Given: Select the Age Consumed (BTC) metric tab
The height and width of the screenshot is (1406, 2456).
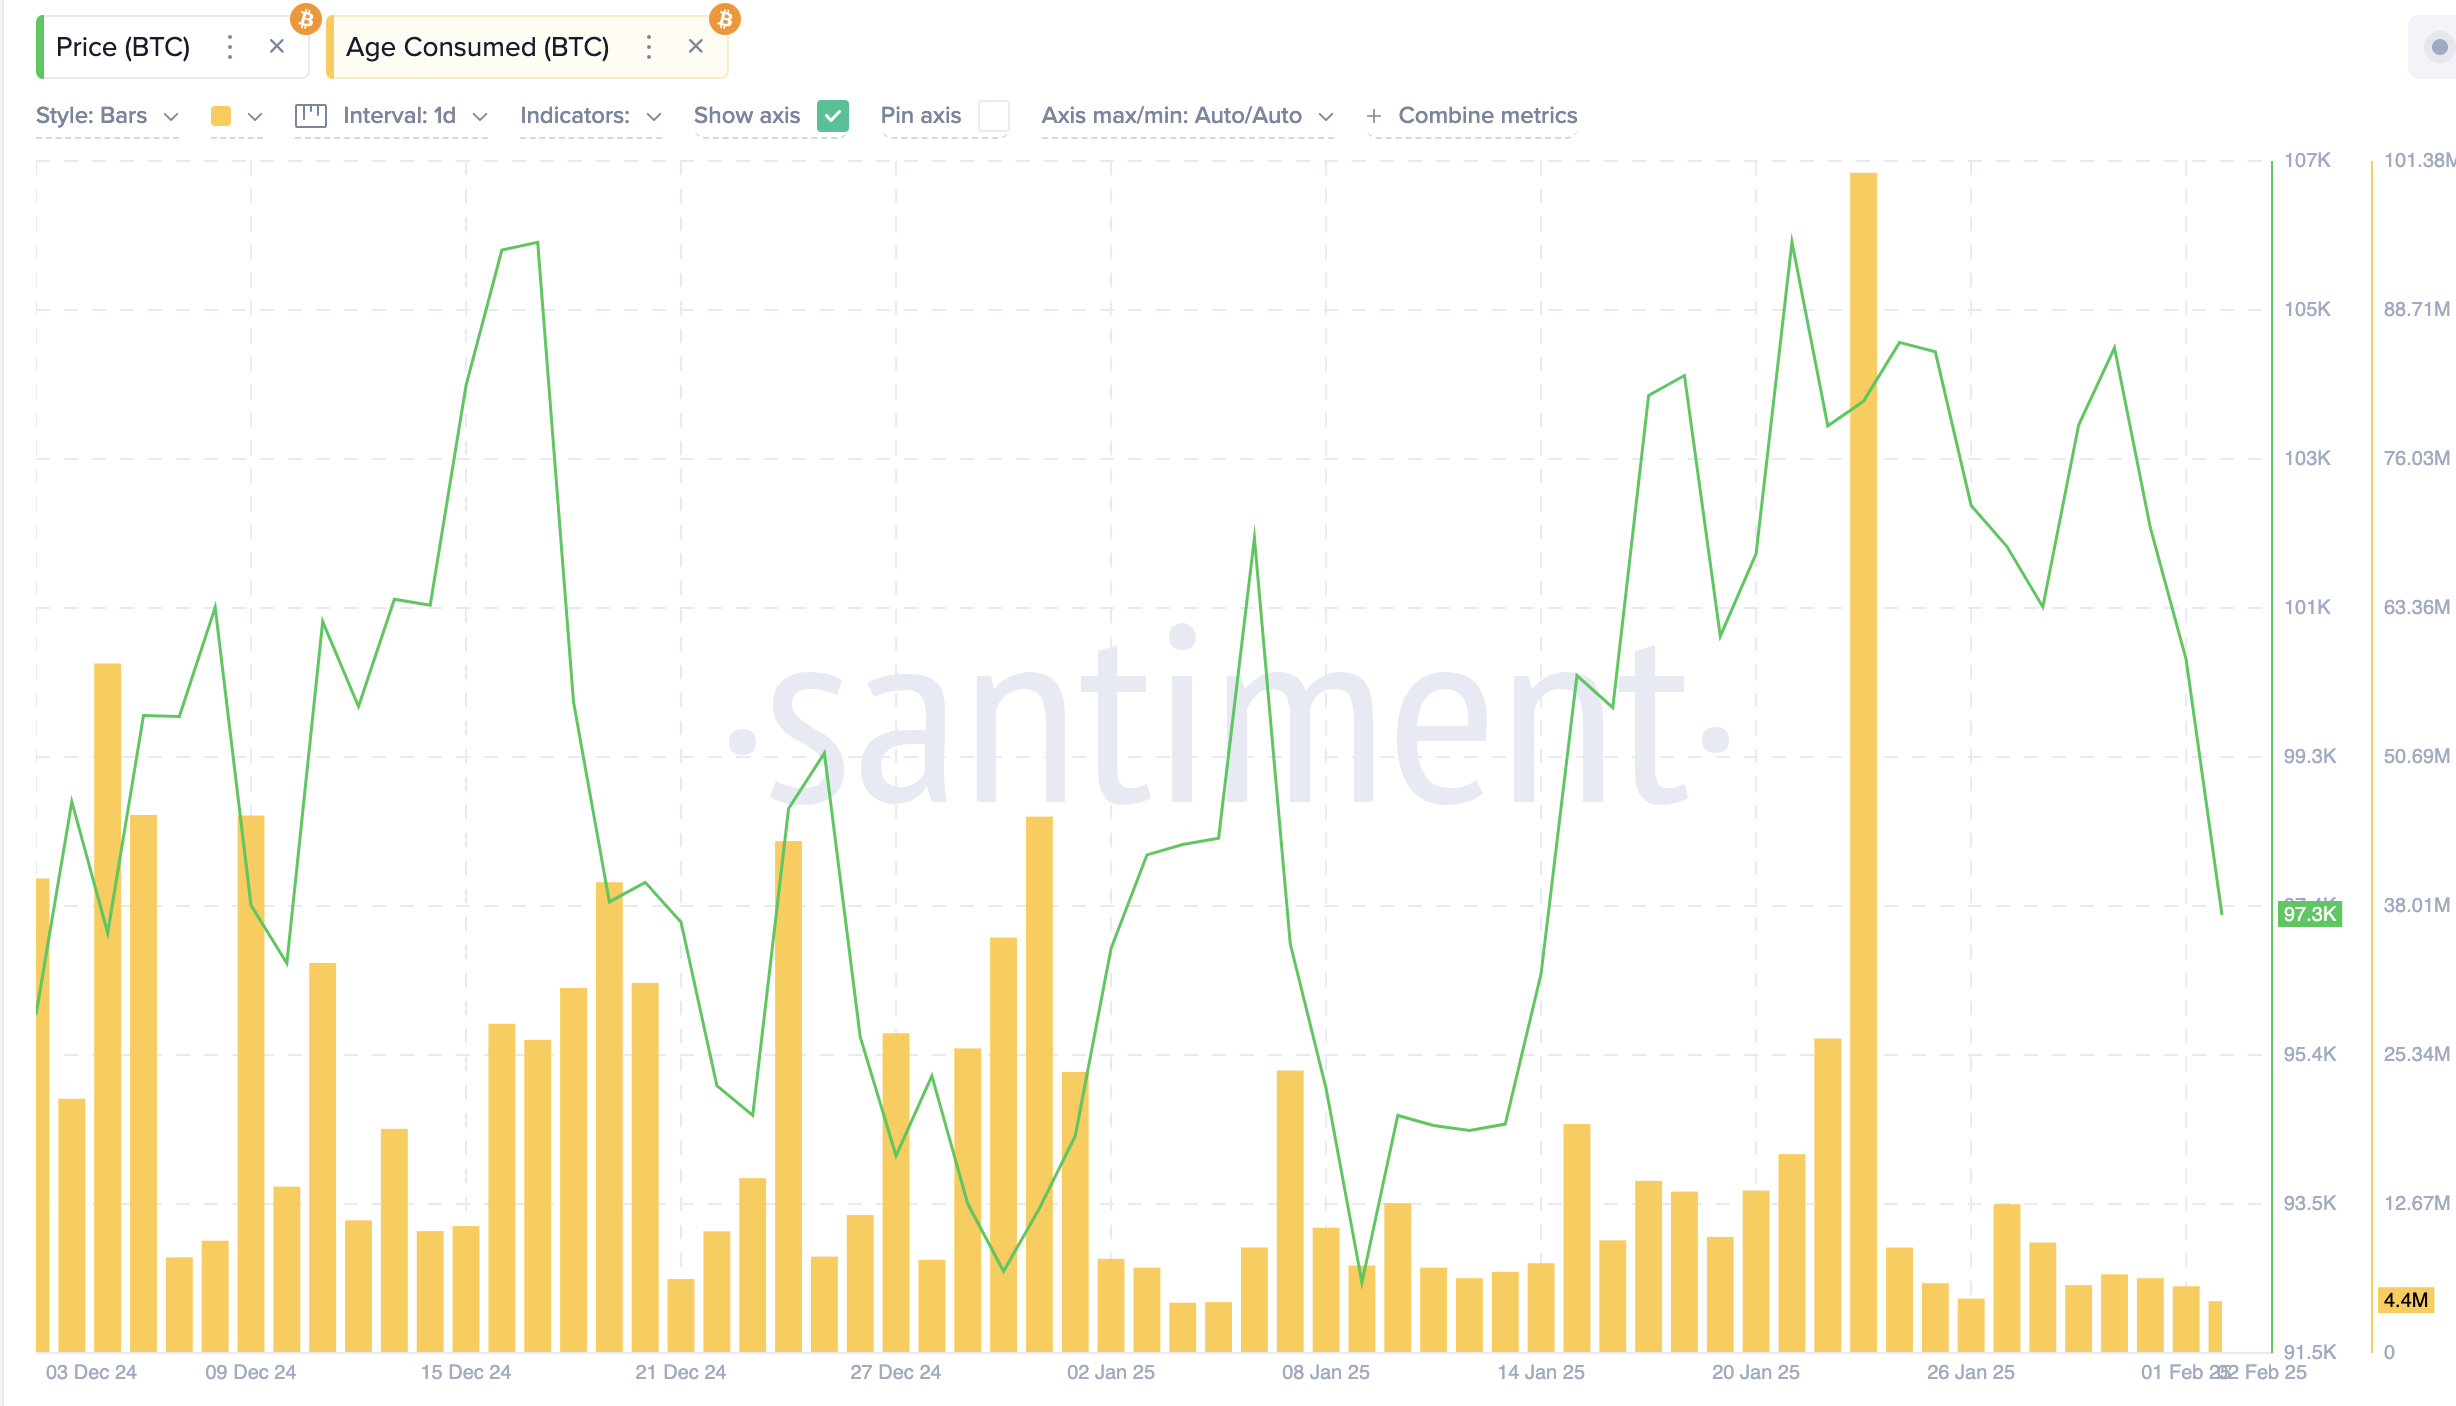Looking at the screenshot, I should [477, 47].
